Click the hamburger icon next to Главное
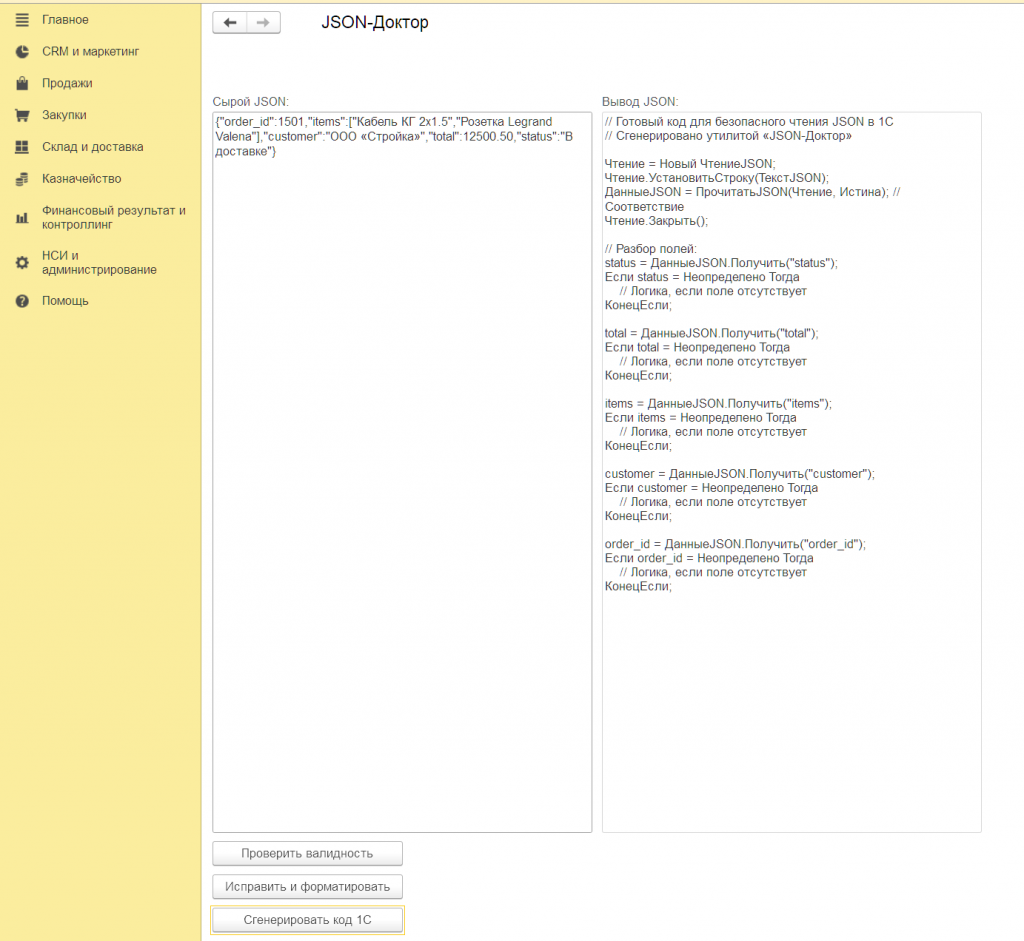Viewport: 1024px width, 941px height. click(x=22, y=20)
